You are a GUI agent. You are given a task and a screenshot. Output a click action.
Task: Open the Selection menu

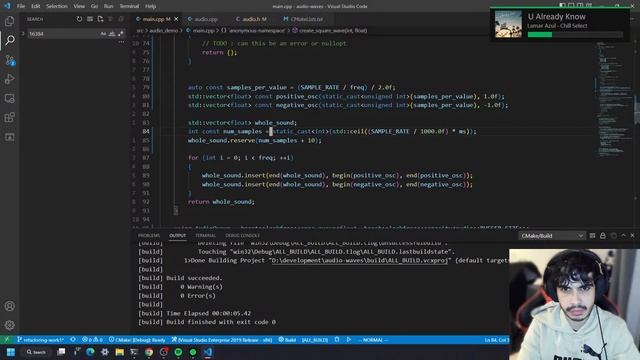tap(57, 6)
